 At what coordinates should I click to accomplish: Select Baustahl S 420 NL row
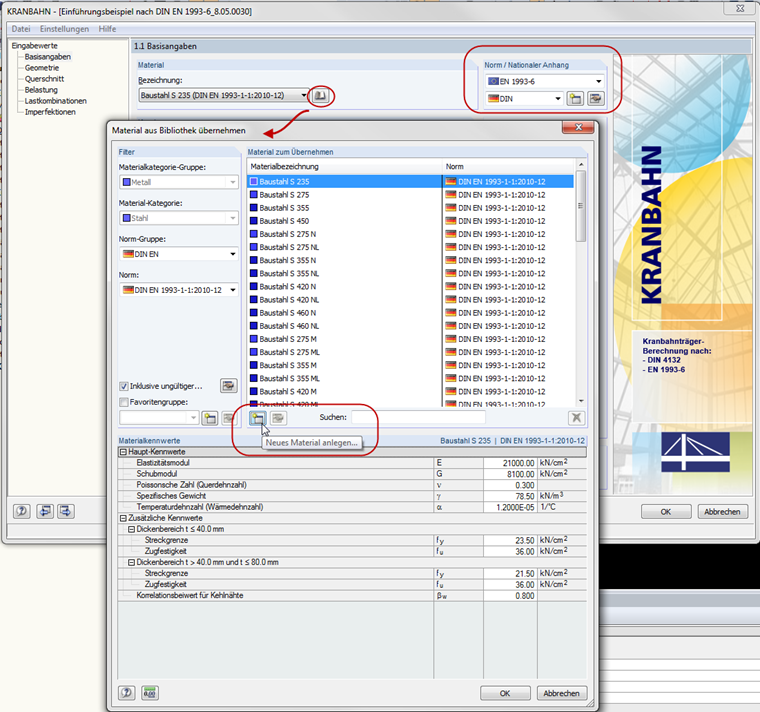[410, 300]
